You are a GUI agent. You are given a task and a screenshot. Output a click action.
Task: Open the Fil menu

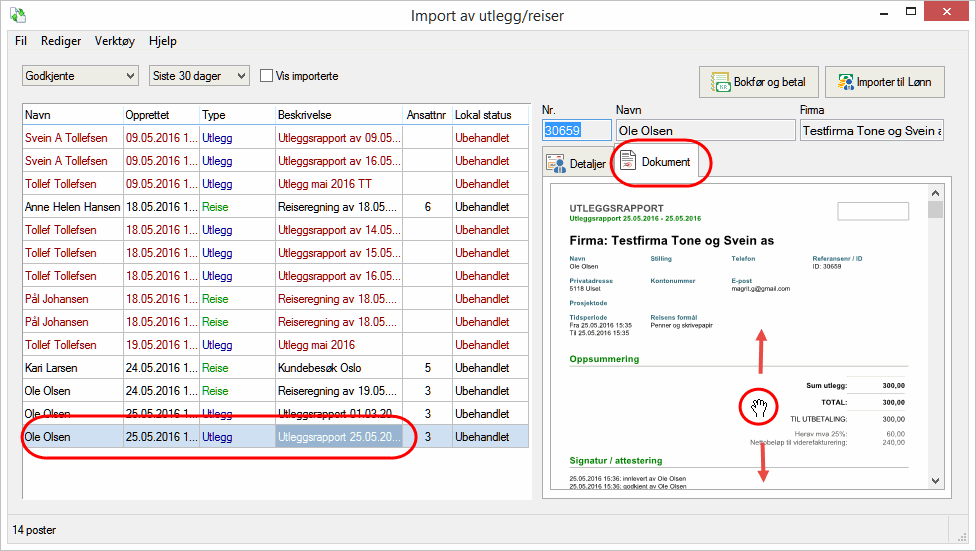[x=21, y=41]
